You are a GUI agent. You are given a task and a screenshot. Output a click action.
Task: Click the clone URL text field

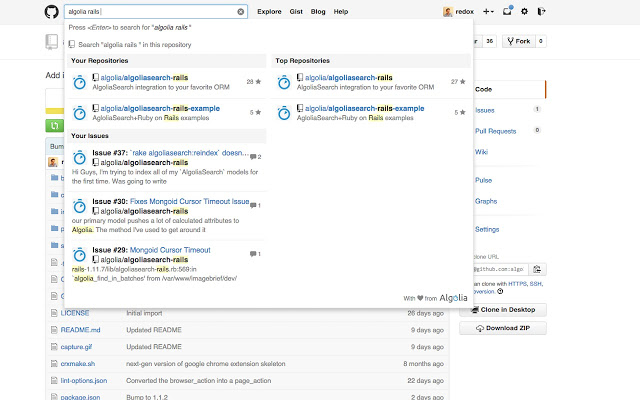pyautogui.click(x=500, y=269)
